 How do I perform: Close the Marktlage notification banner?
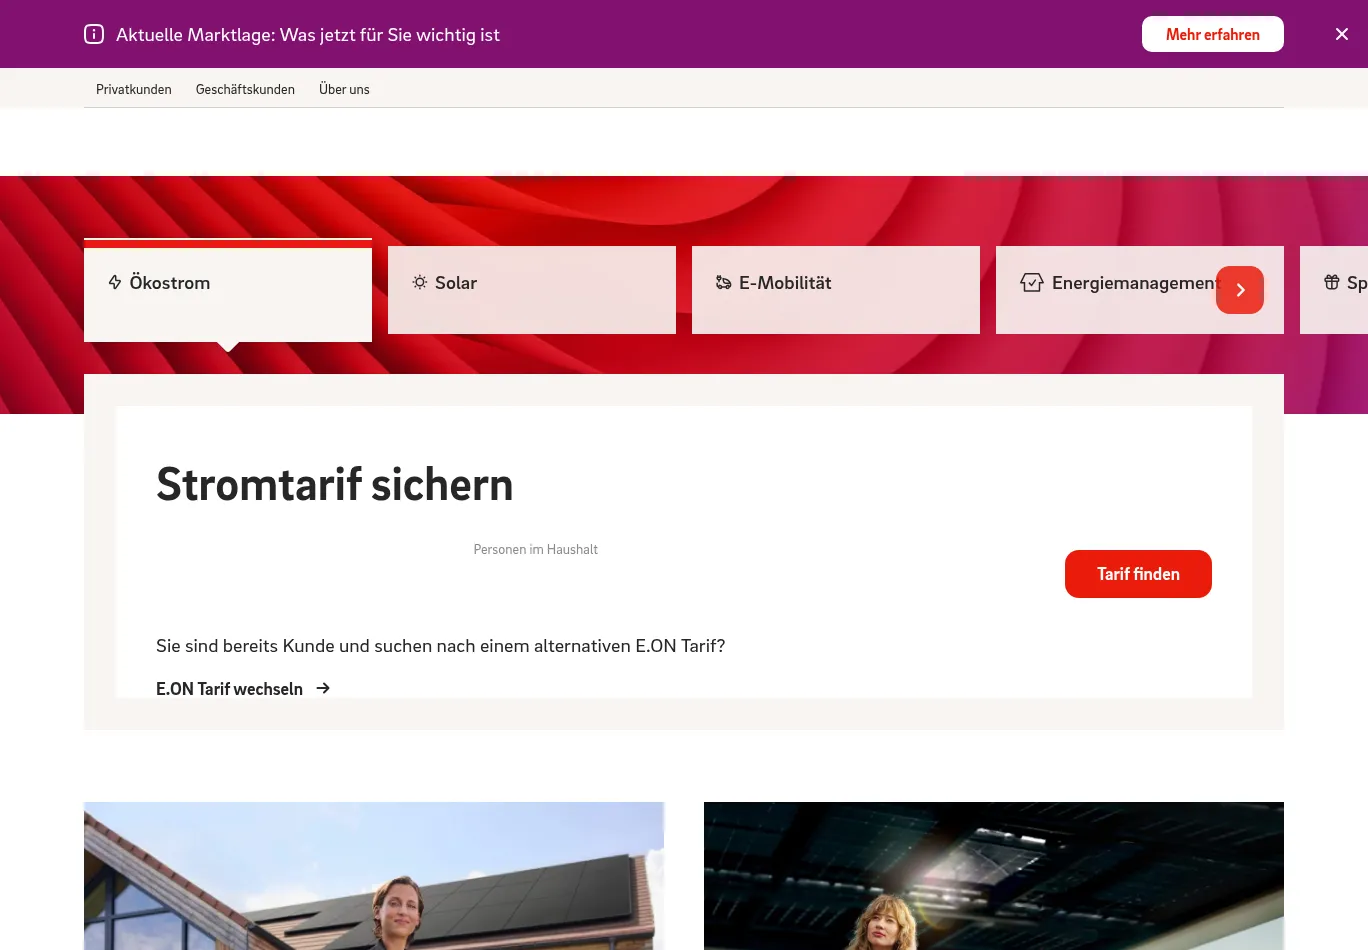pyautogui.click(x=1342, y=34)
